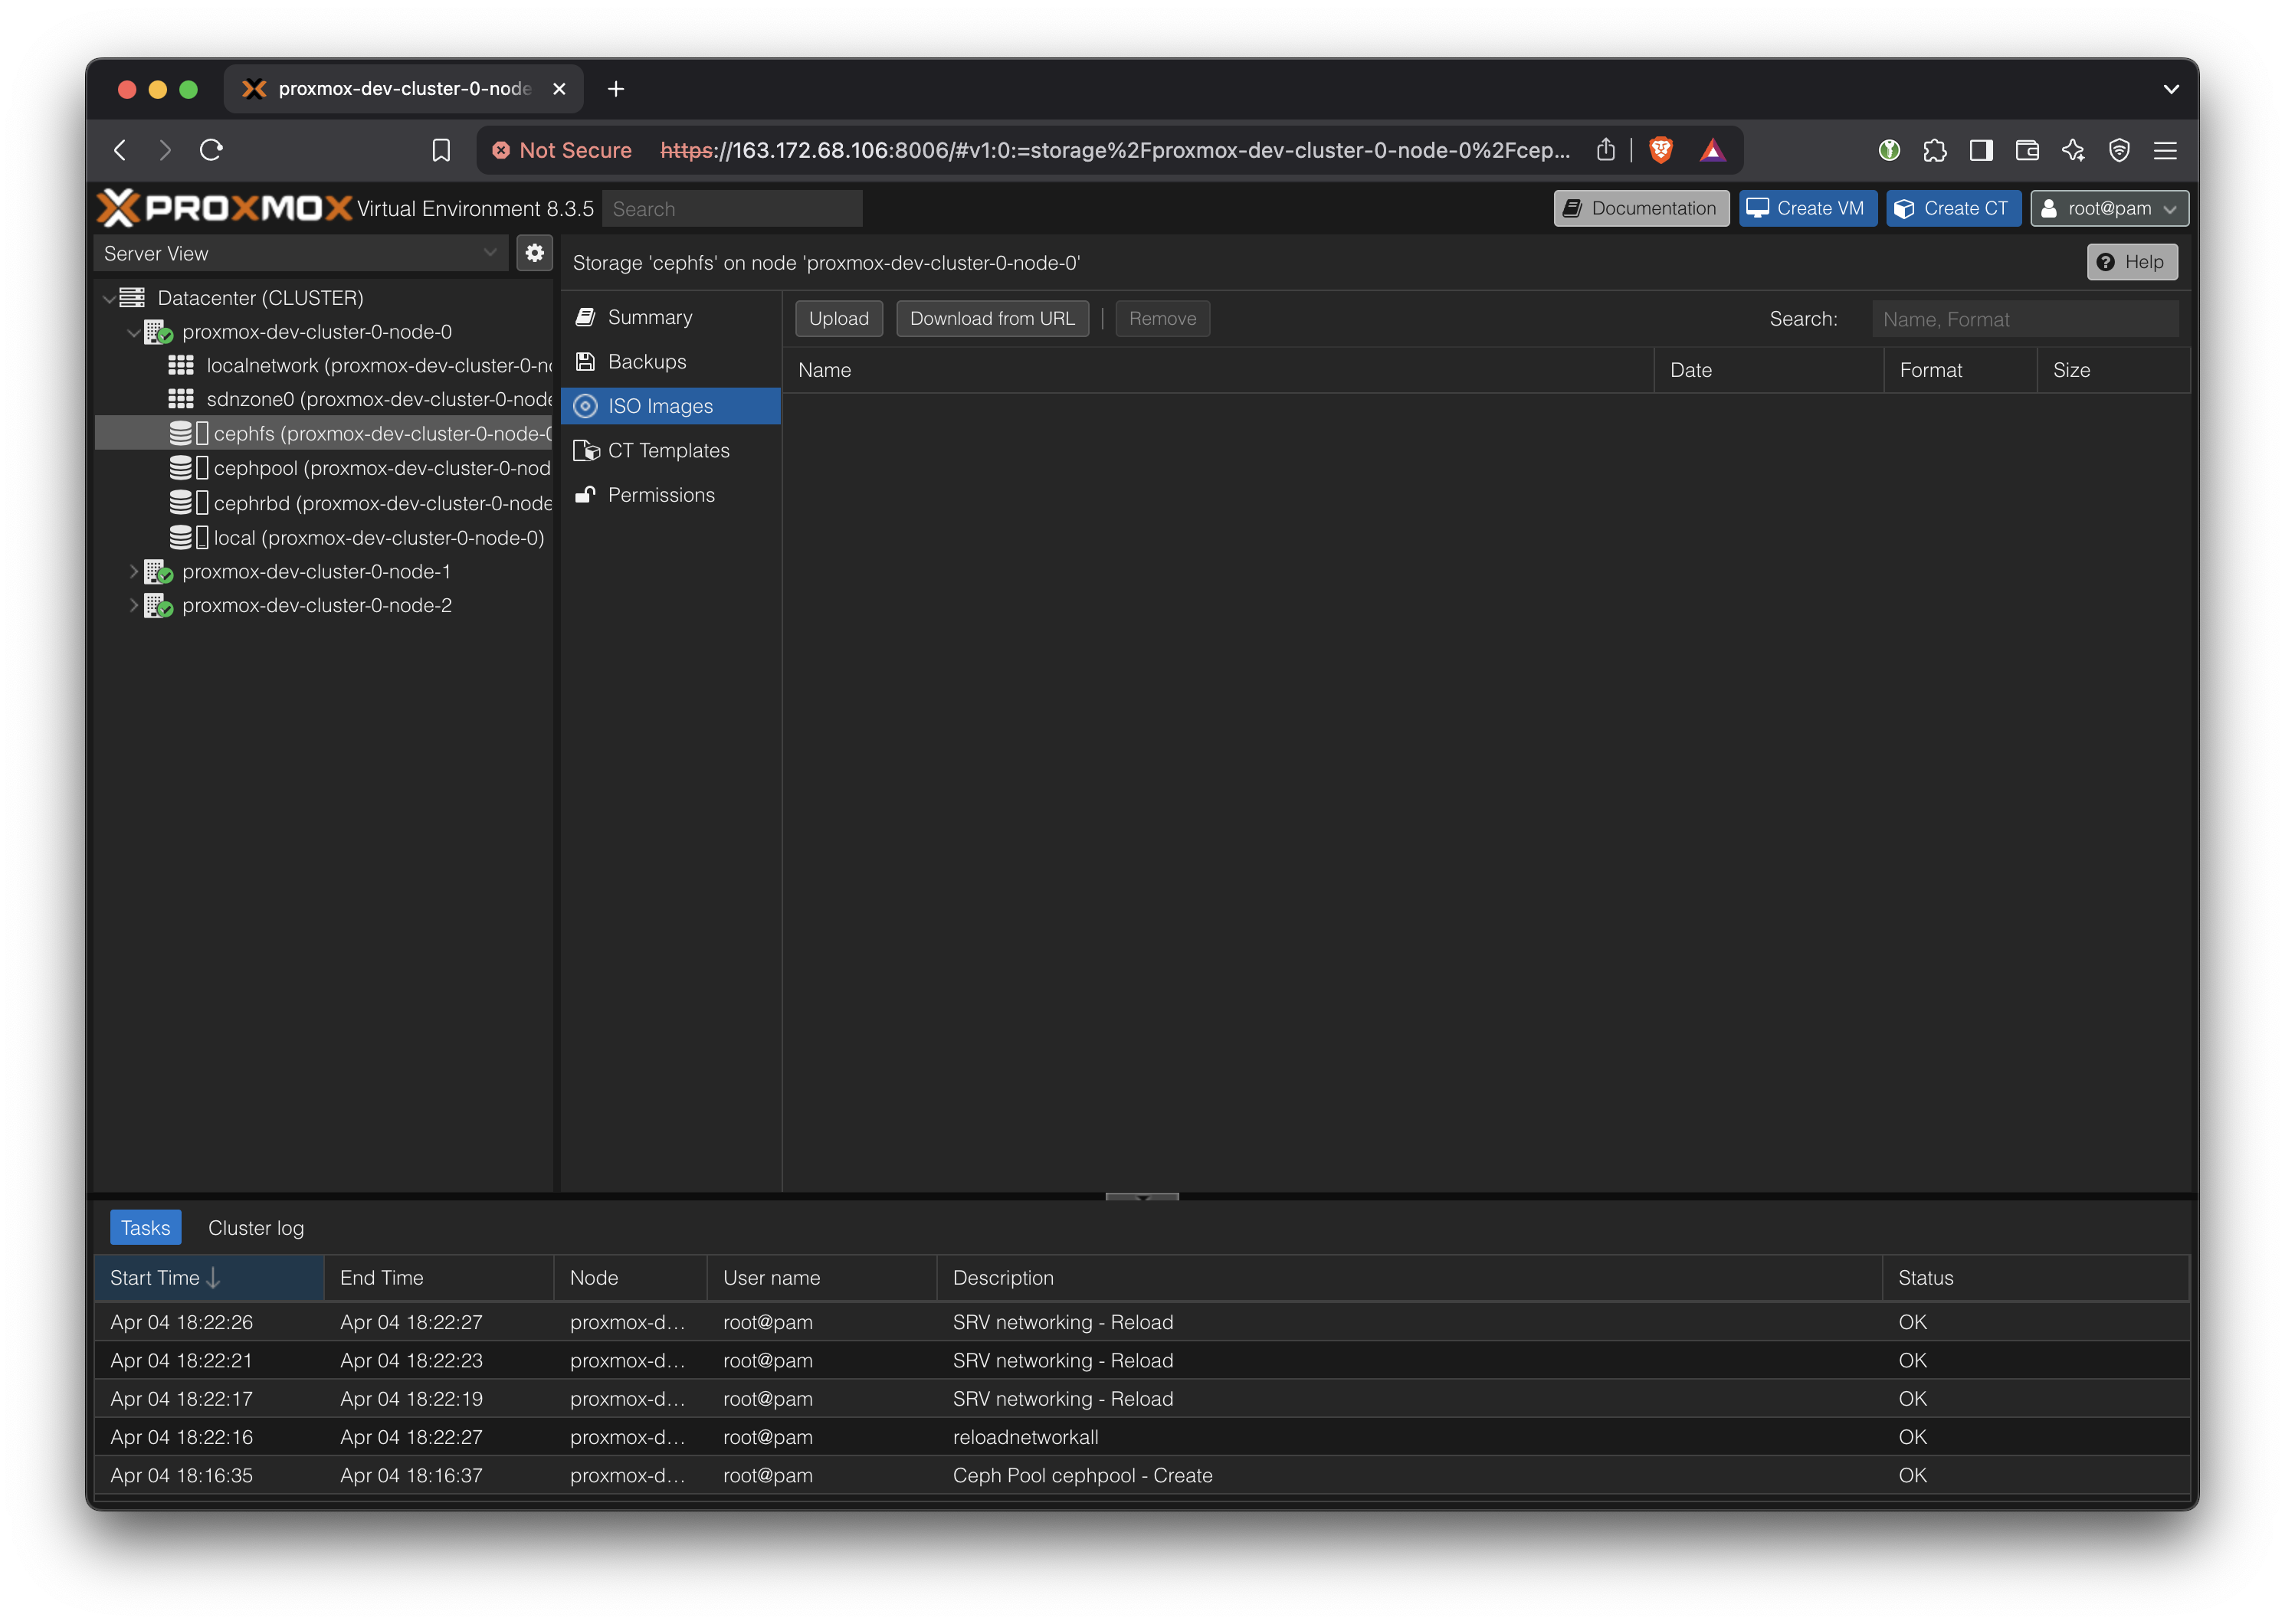The width and height of the screenshot is (2285, 1624).
Task: Toggle the browser sidebar panel icon
Action: tap(1980, 150)
